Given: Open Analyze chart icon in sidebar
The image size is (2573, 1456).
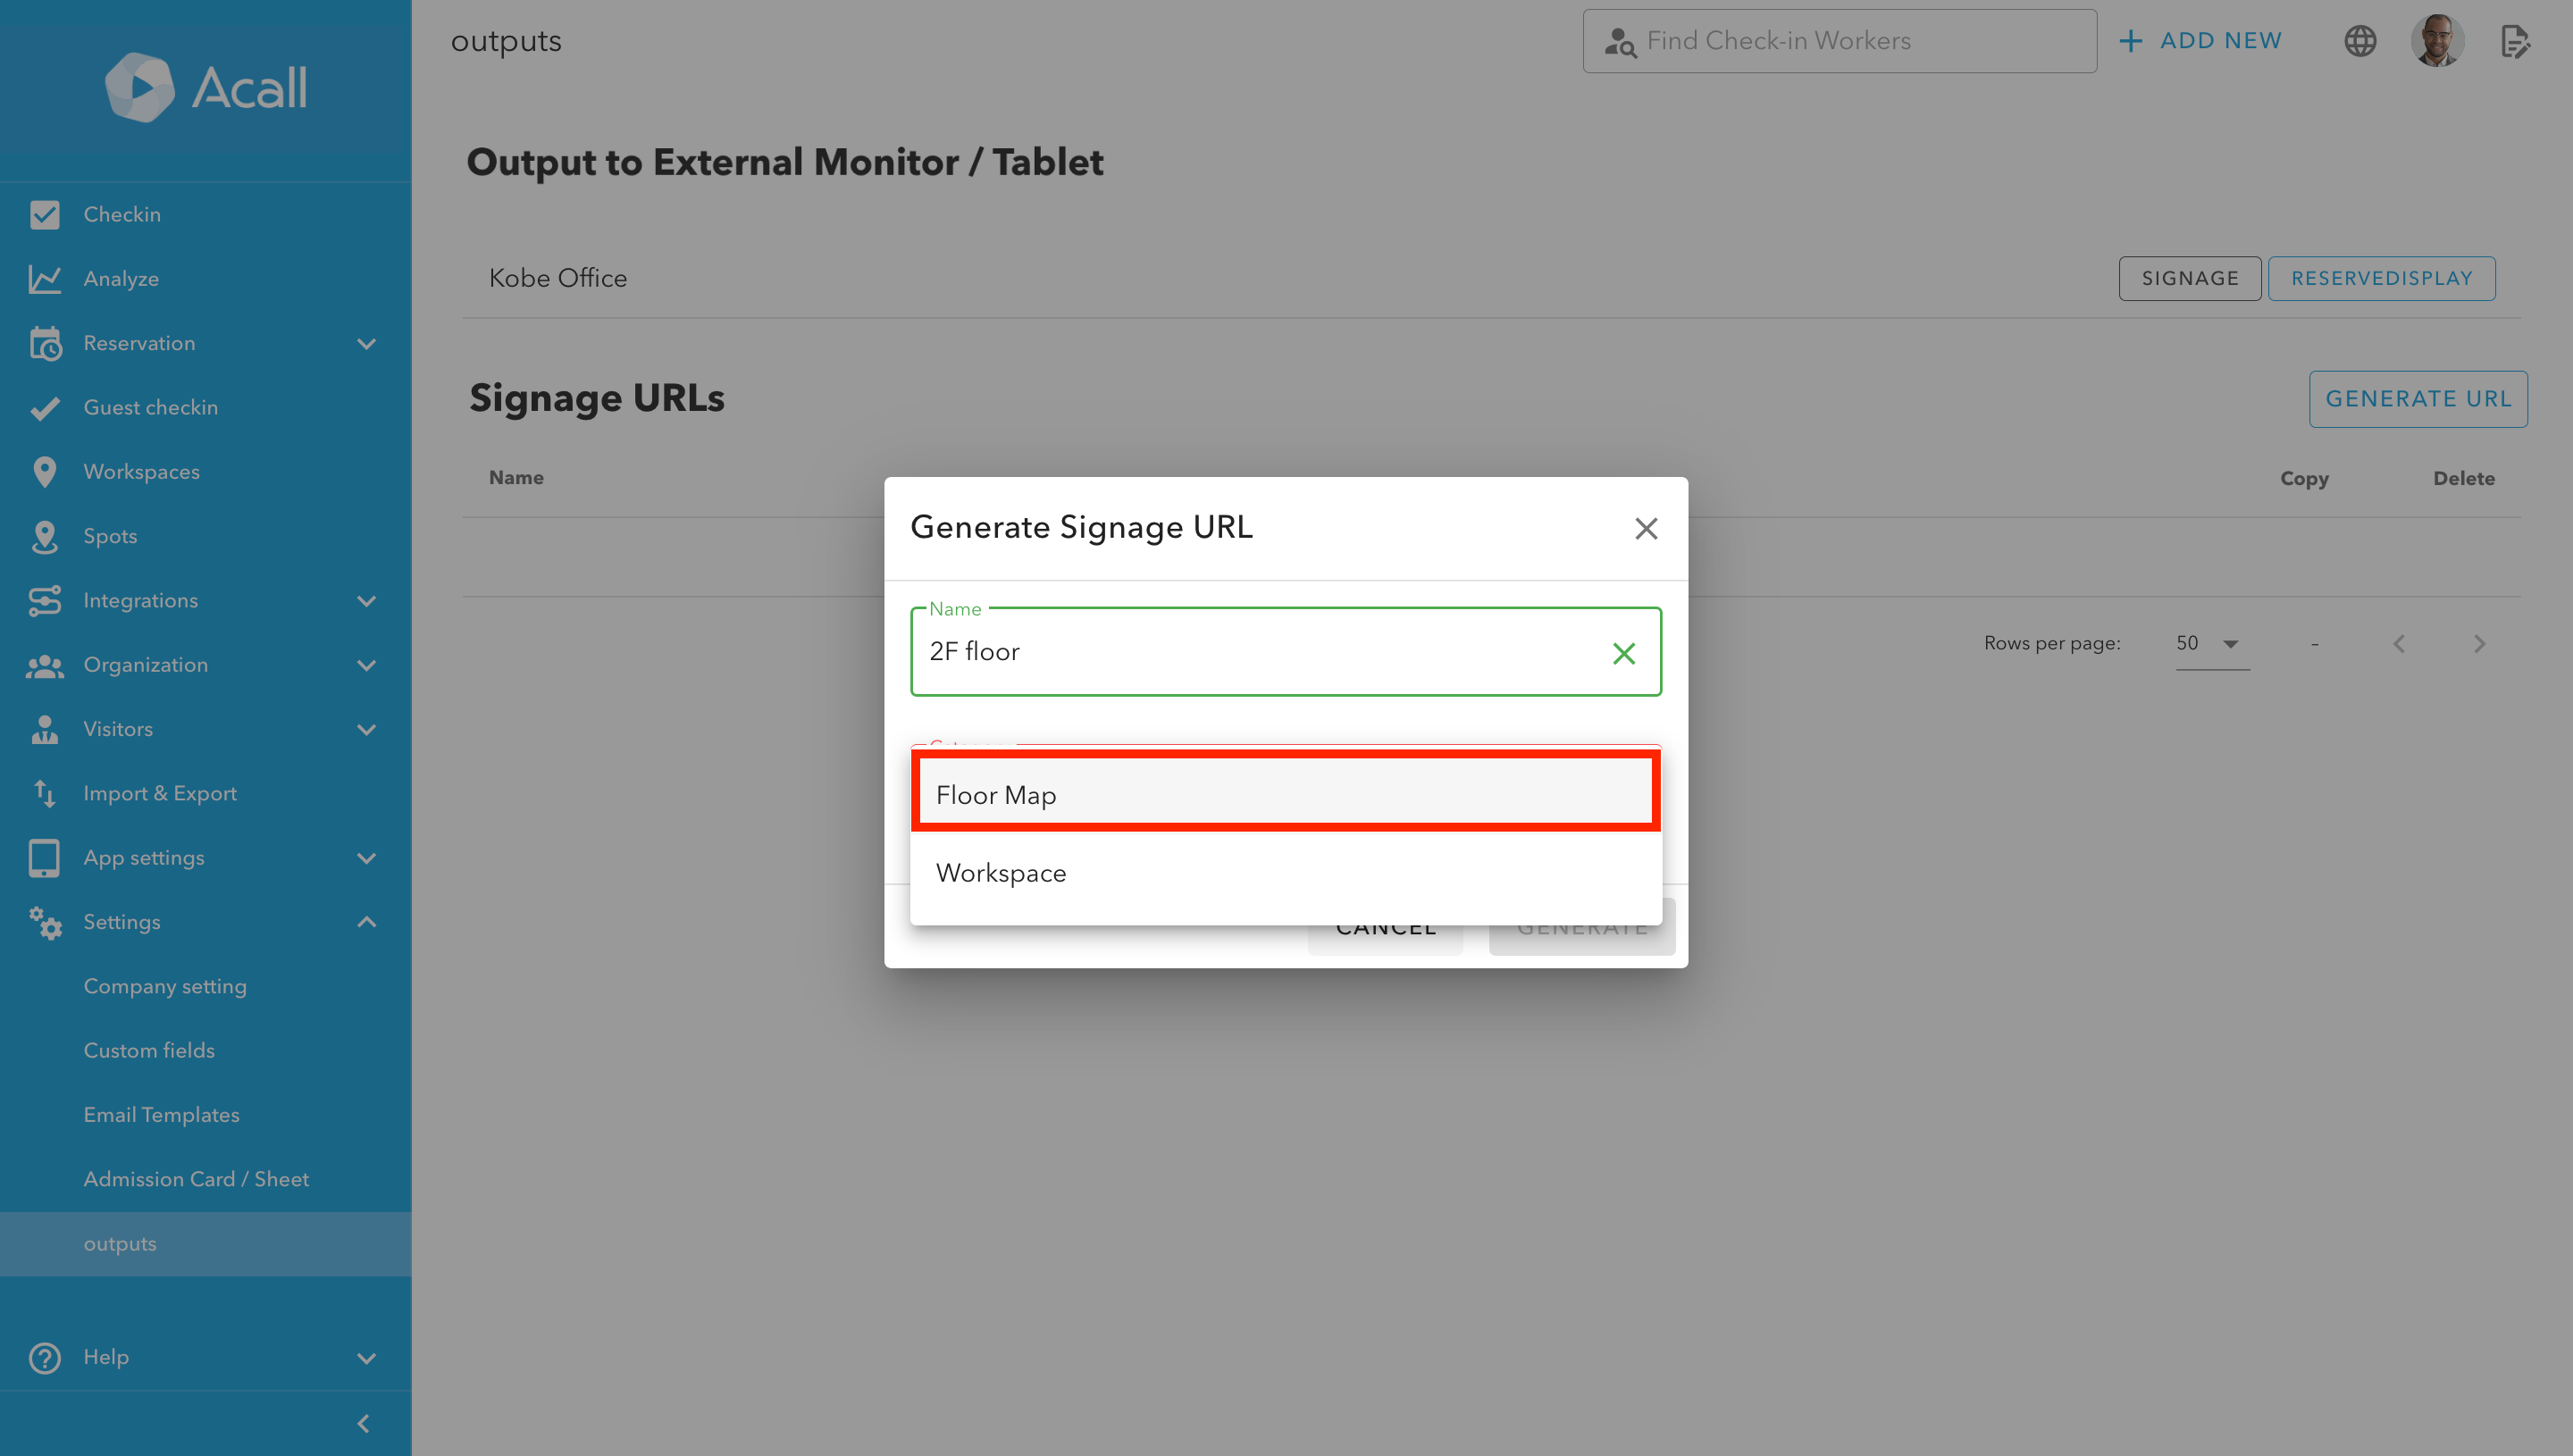Looking at the screenshot, I should [x=45, y=279].
